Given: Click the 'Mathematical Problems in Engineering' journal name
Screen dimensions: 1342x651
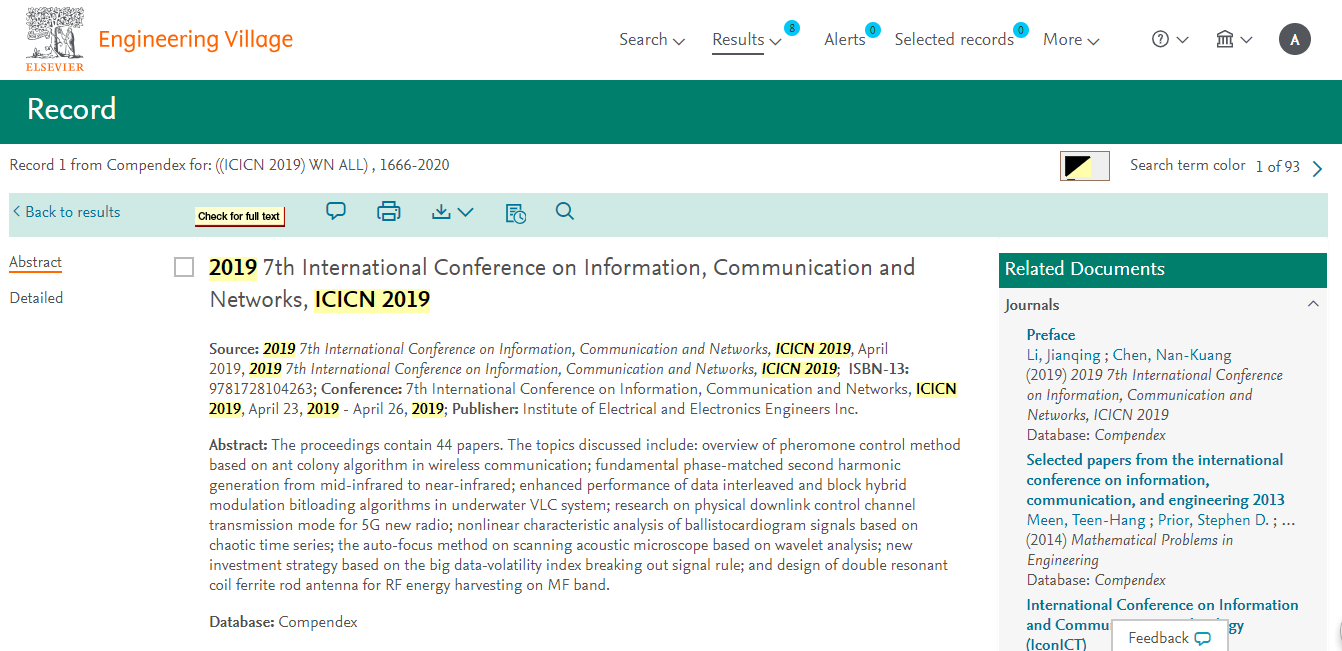Looking at the screenshot, I should [x=1130, y=550].
